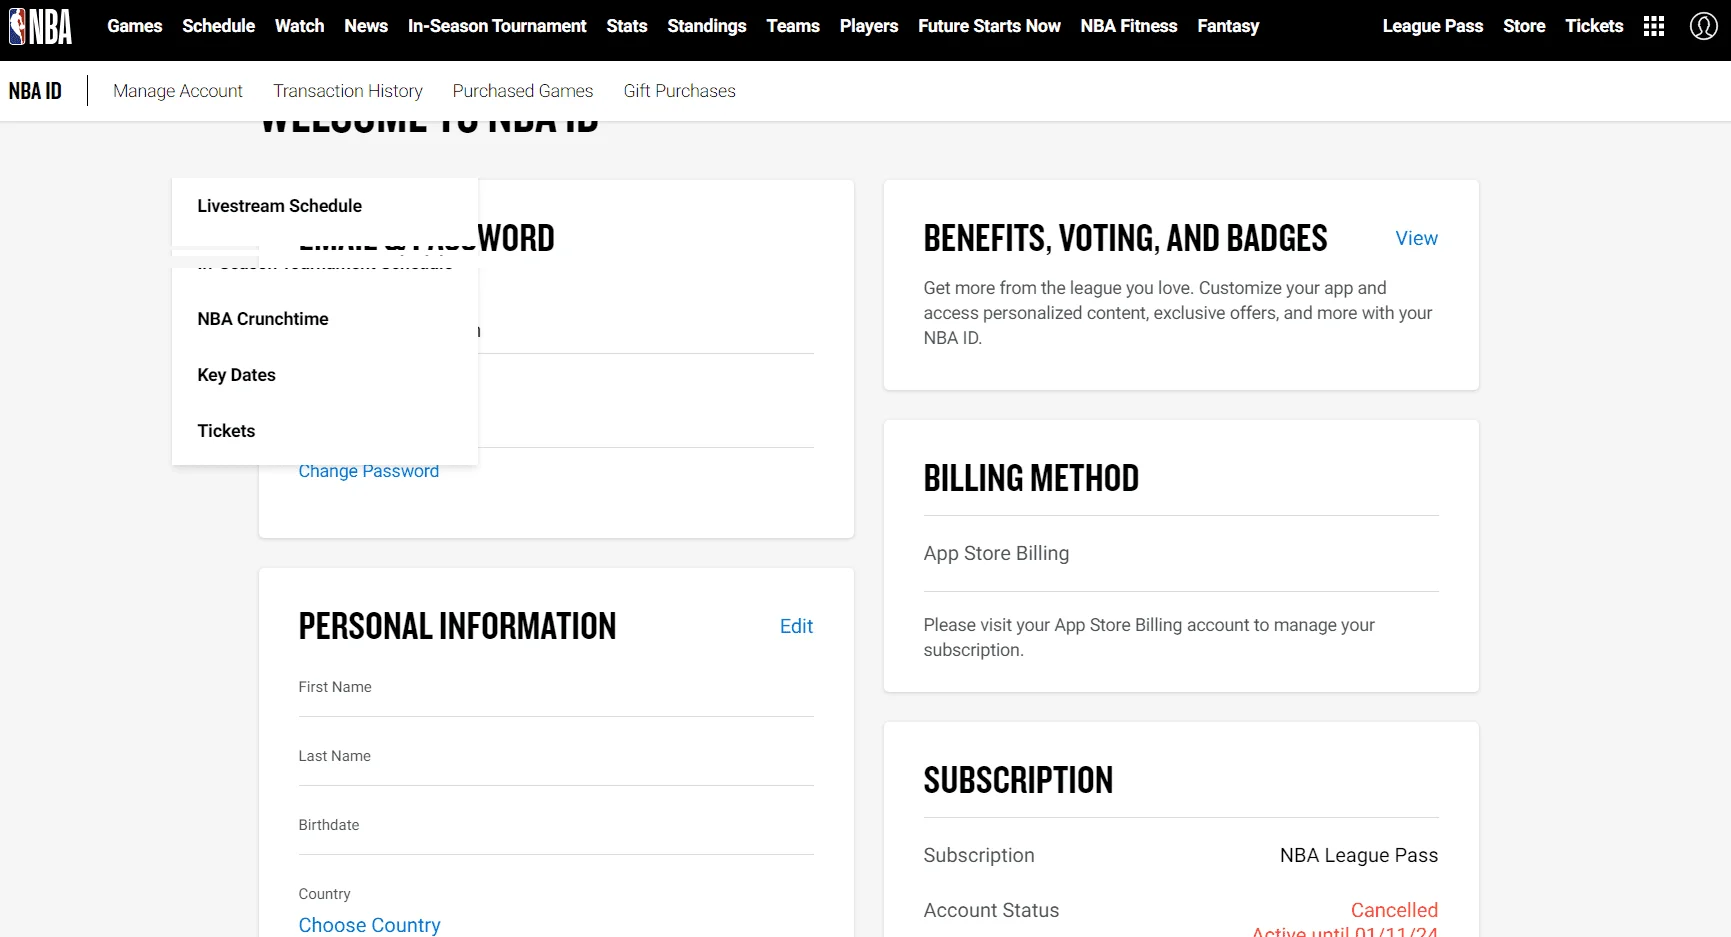1731x937 pixels.
Task: Edit personal information
Action: coord(796,626)
